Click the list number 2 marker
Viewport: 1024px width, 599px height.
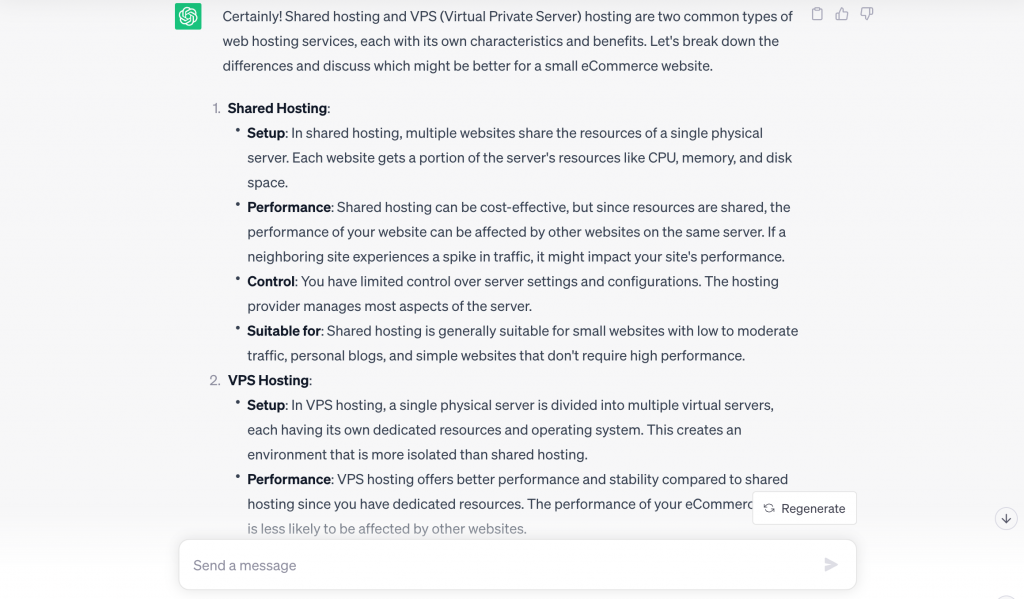[215, 380]
